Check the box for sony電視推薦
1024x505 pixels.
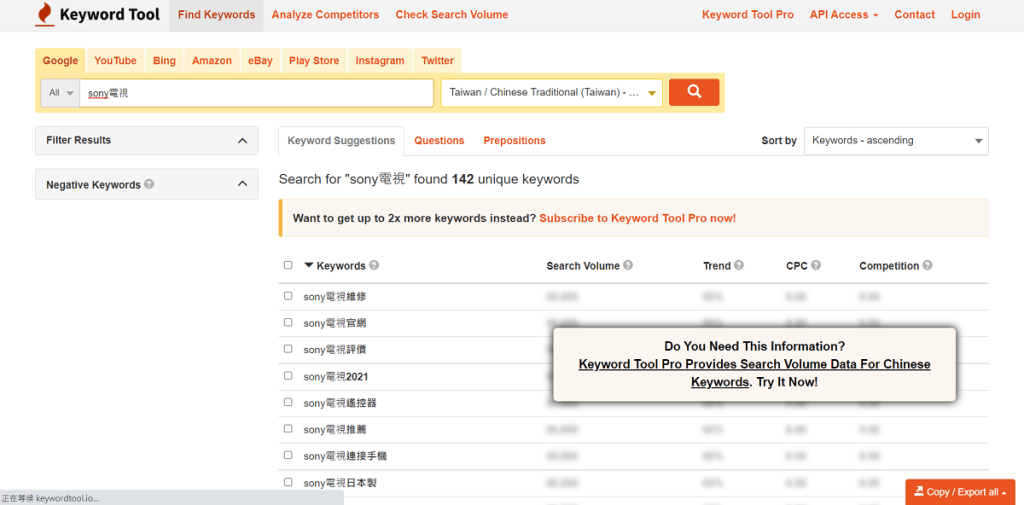click(288, 429)
